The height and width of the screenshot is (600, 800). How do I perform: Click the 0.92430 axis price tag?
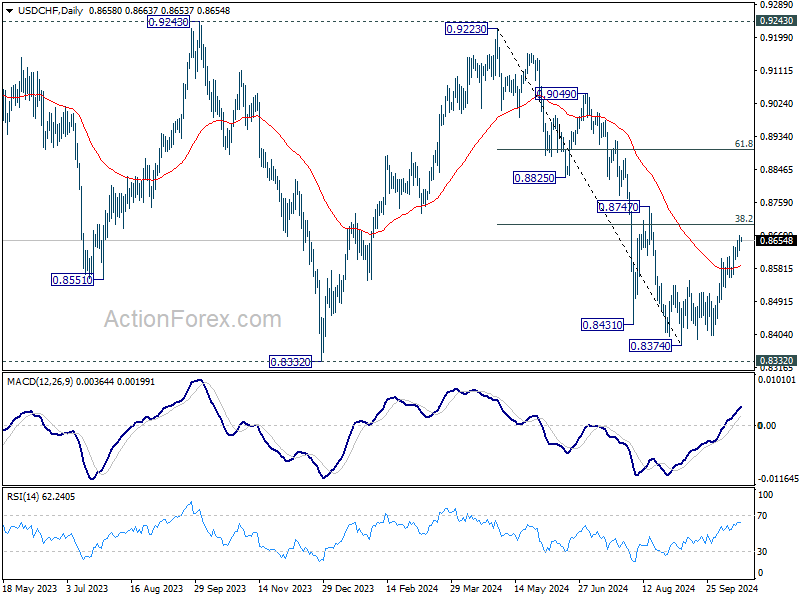[776, 21]
